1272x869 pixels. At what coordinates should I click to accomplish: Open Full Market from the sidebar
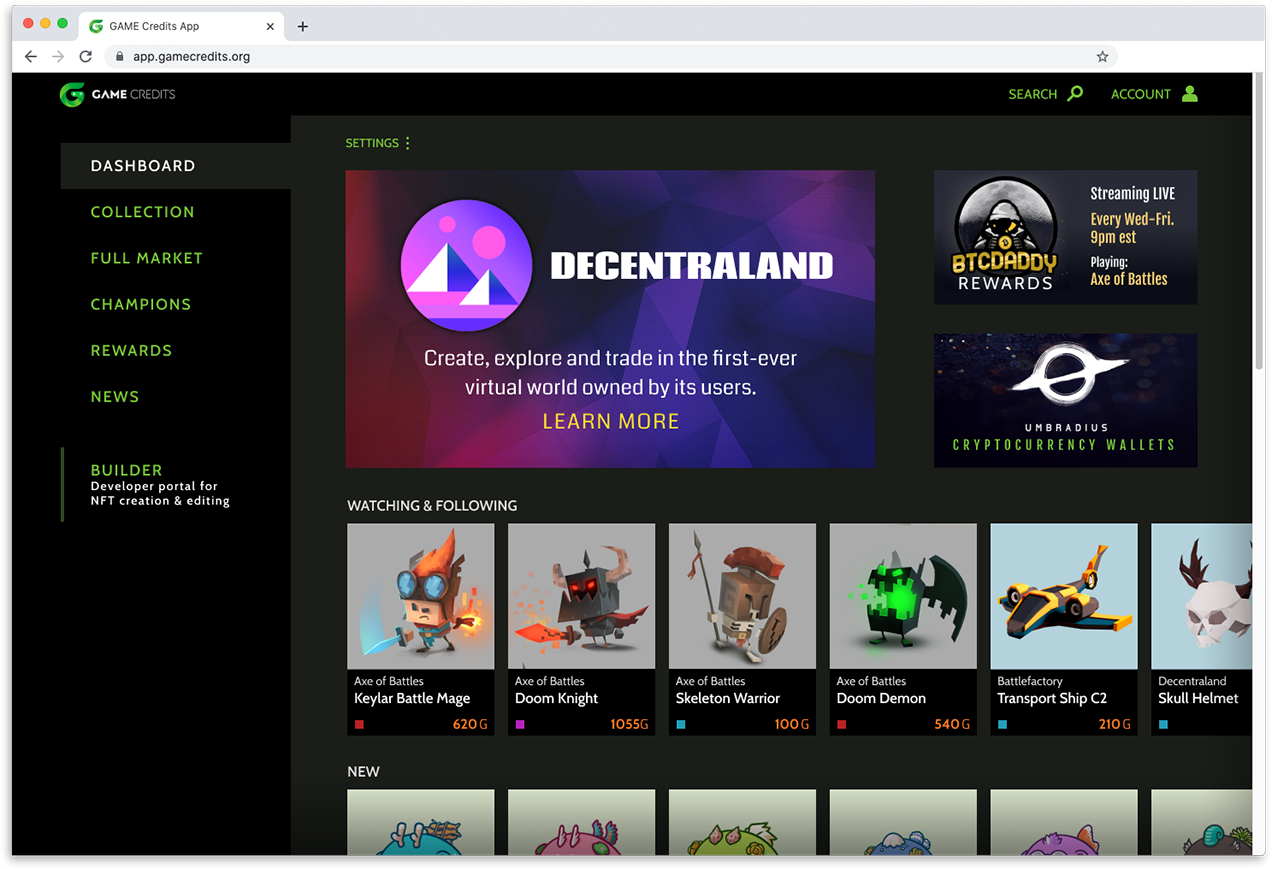(147, 258)
